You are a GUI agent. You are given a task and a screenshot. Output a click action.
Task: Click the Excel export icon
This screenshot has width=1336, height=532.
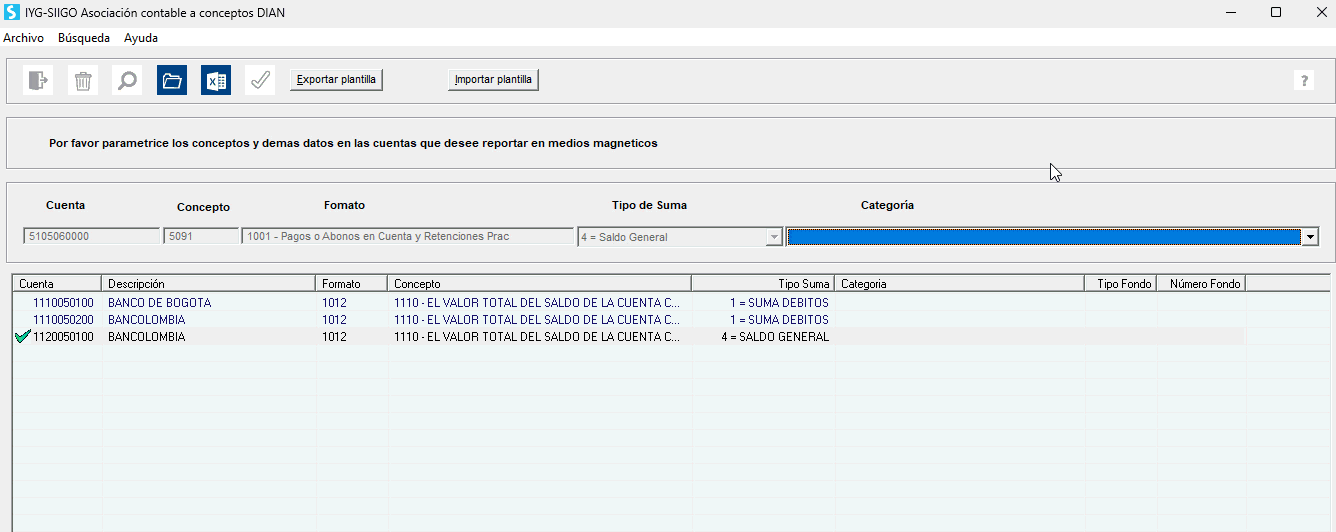coord(216,80)
